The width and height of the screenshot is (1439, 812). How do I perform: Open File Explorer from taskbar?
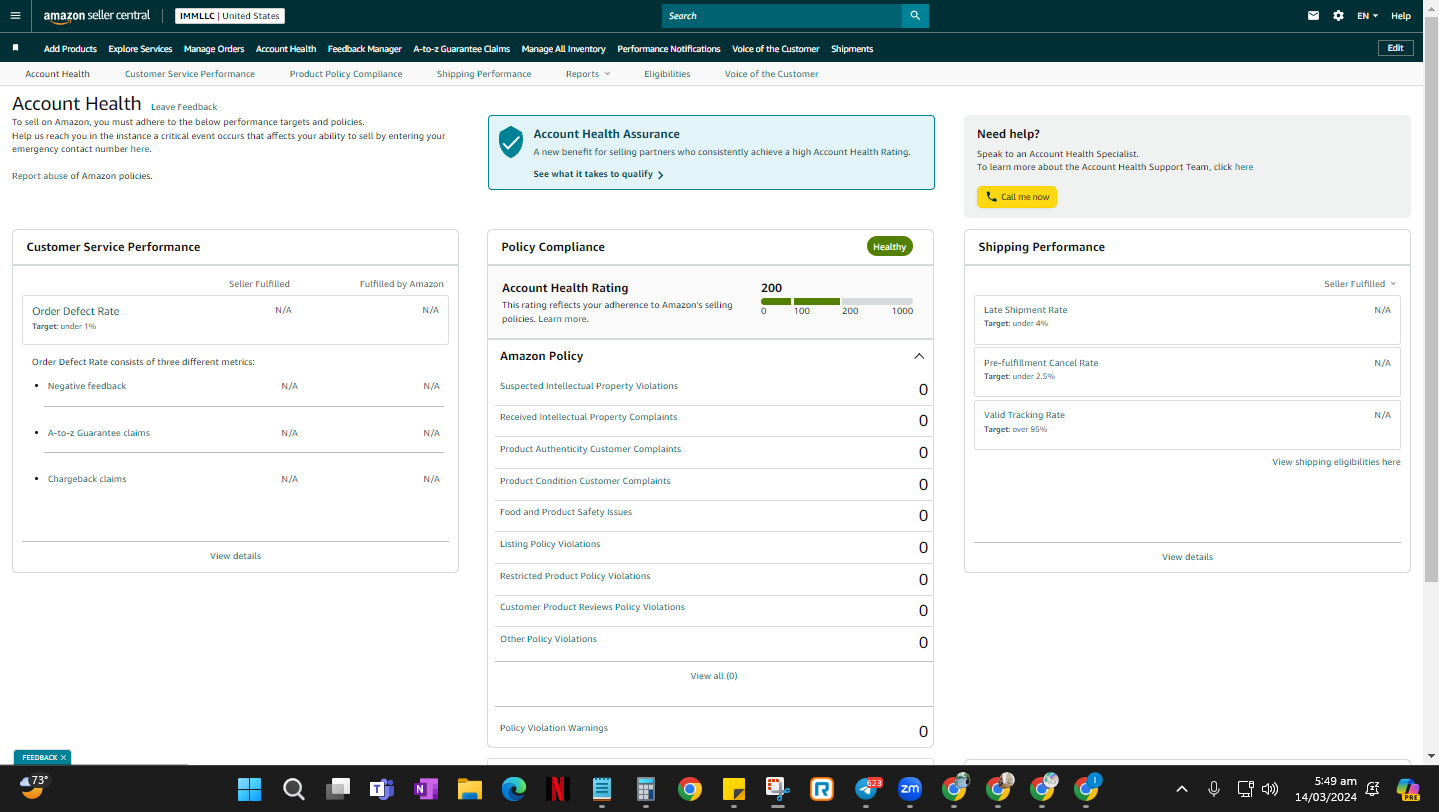[x=469, y=789]
